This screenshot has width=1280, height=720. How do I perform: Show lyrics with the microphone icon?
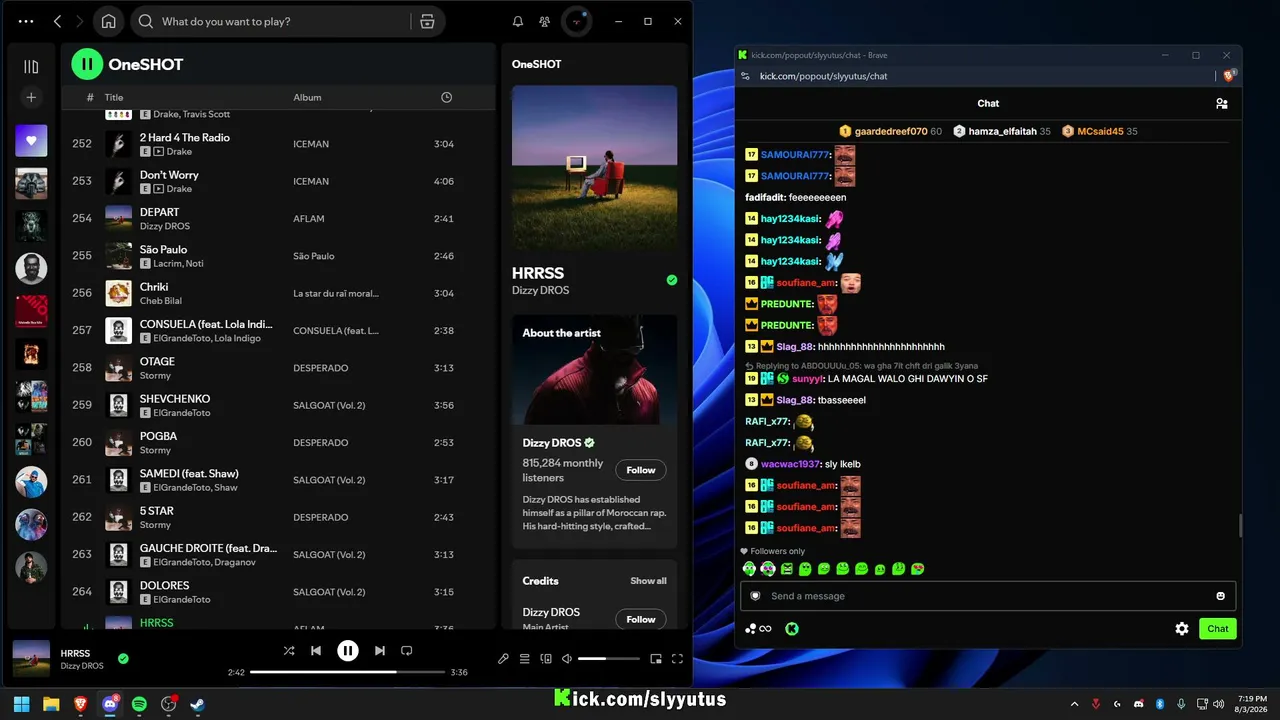[x=503, y=659]
